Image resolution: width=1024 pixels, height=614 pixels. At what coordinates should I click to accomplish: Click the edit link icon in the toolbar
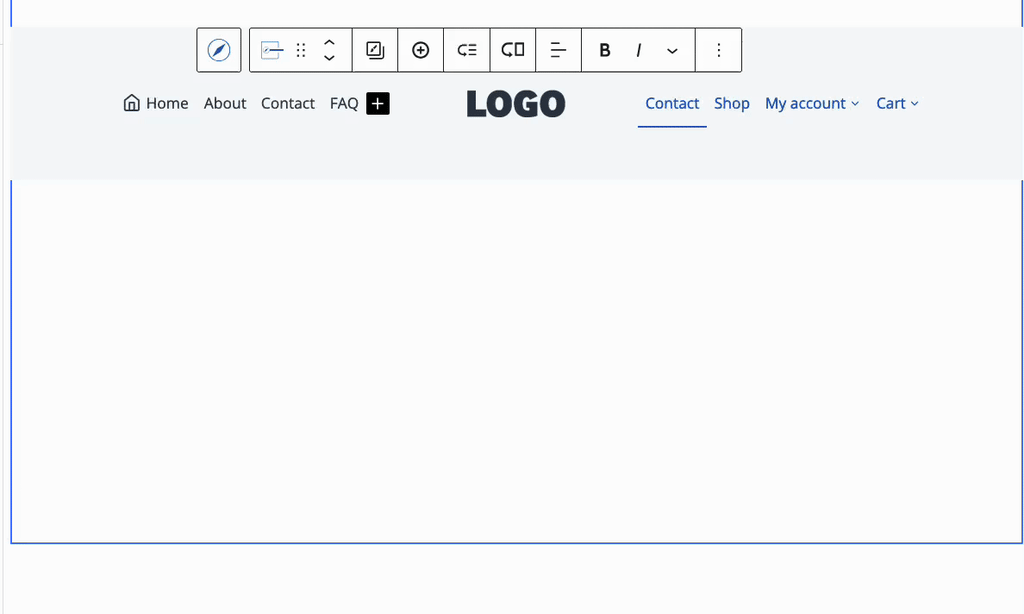click(x=375, y=50)
